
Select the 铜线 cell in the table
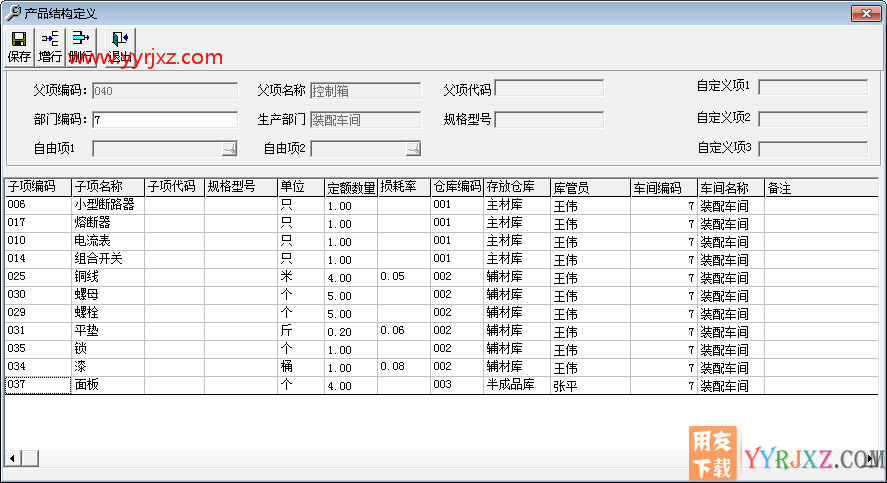[x=107, y=277]
